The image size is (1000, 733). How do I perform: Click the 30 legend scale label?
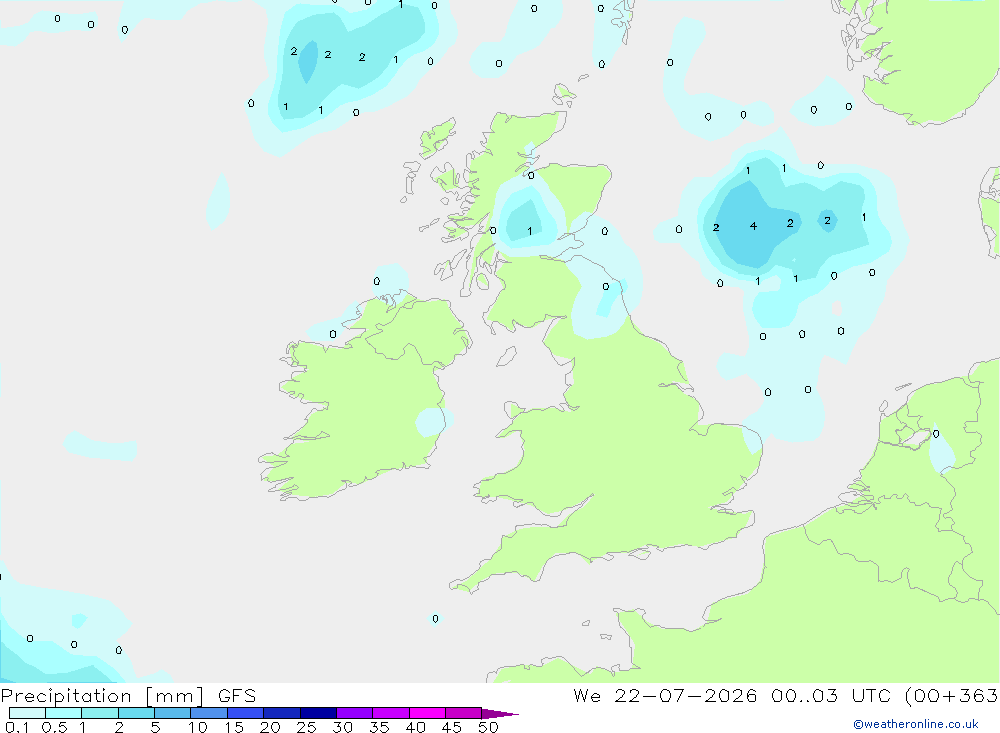pyautogui.click(x=343, y=727)
